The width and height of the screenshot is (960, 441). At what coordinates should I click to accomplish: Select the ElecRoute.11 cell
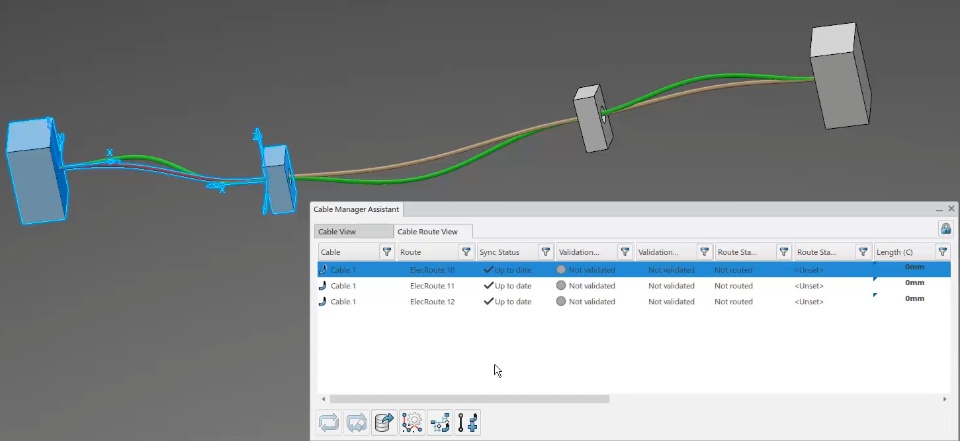(432, 286)
